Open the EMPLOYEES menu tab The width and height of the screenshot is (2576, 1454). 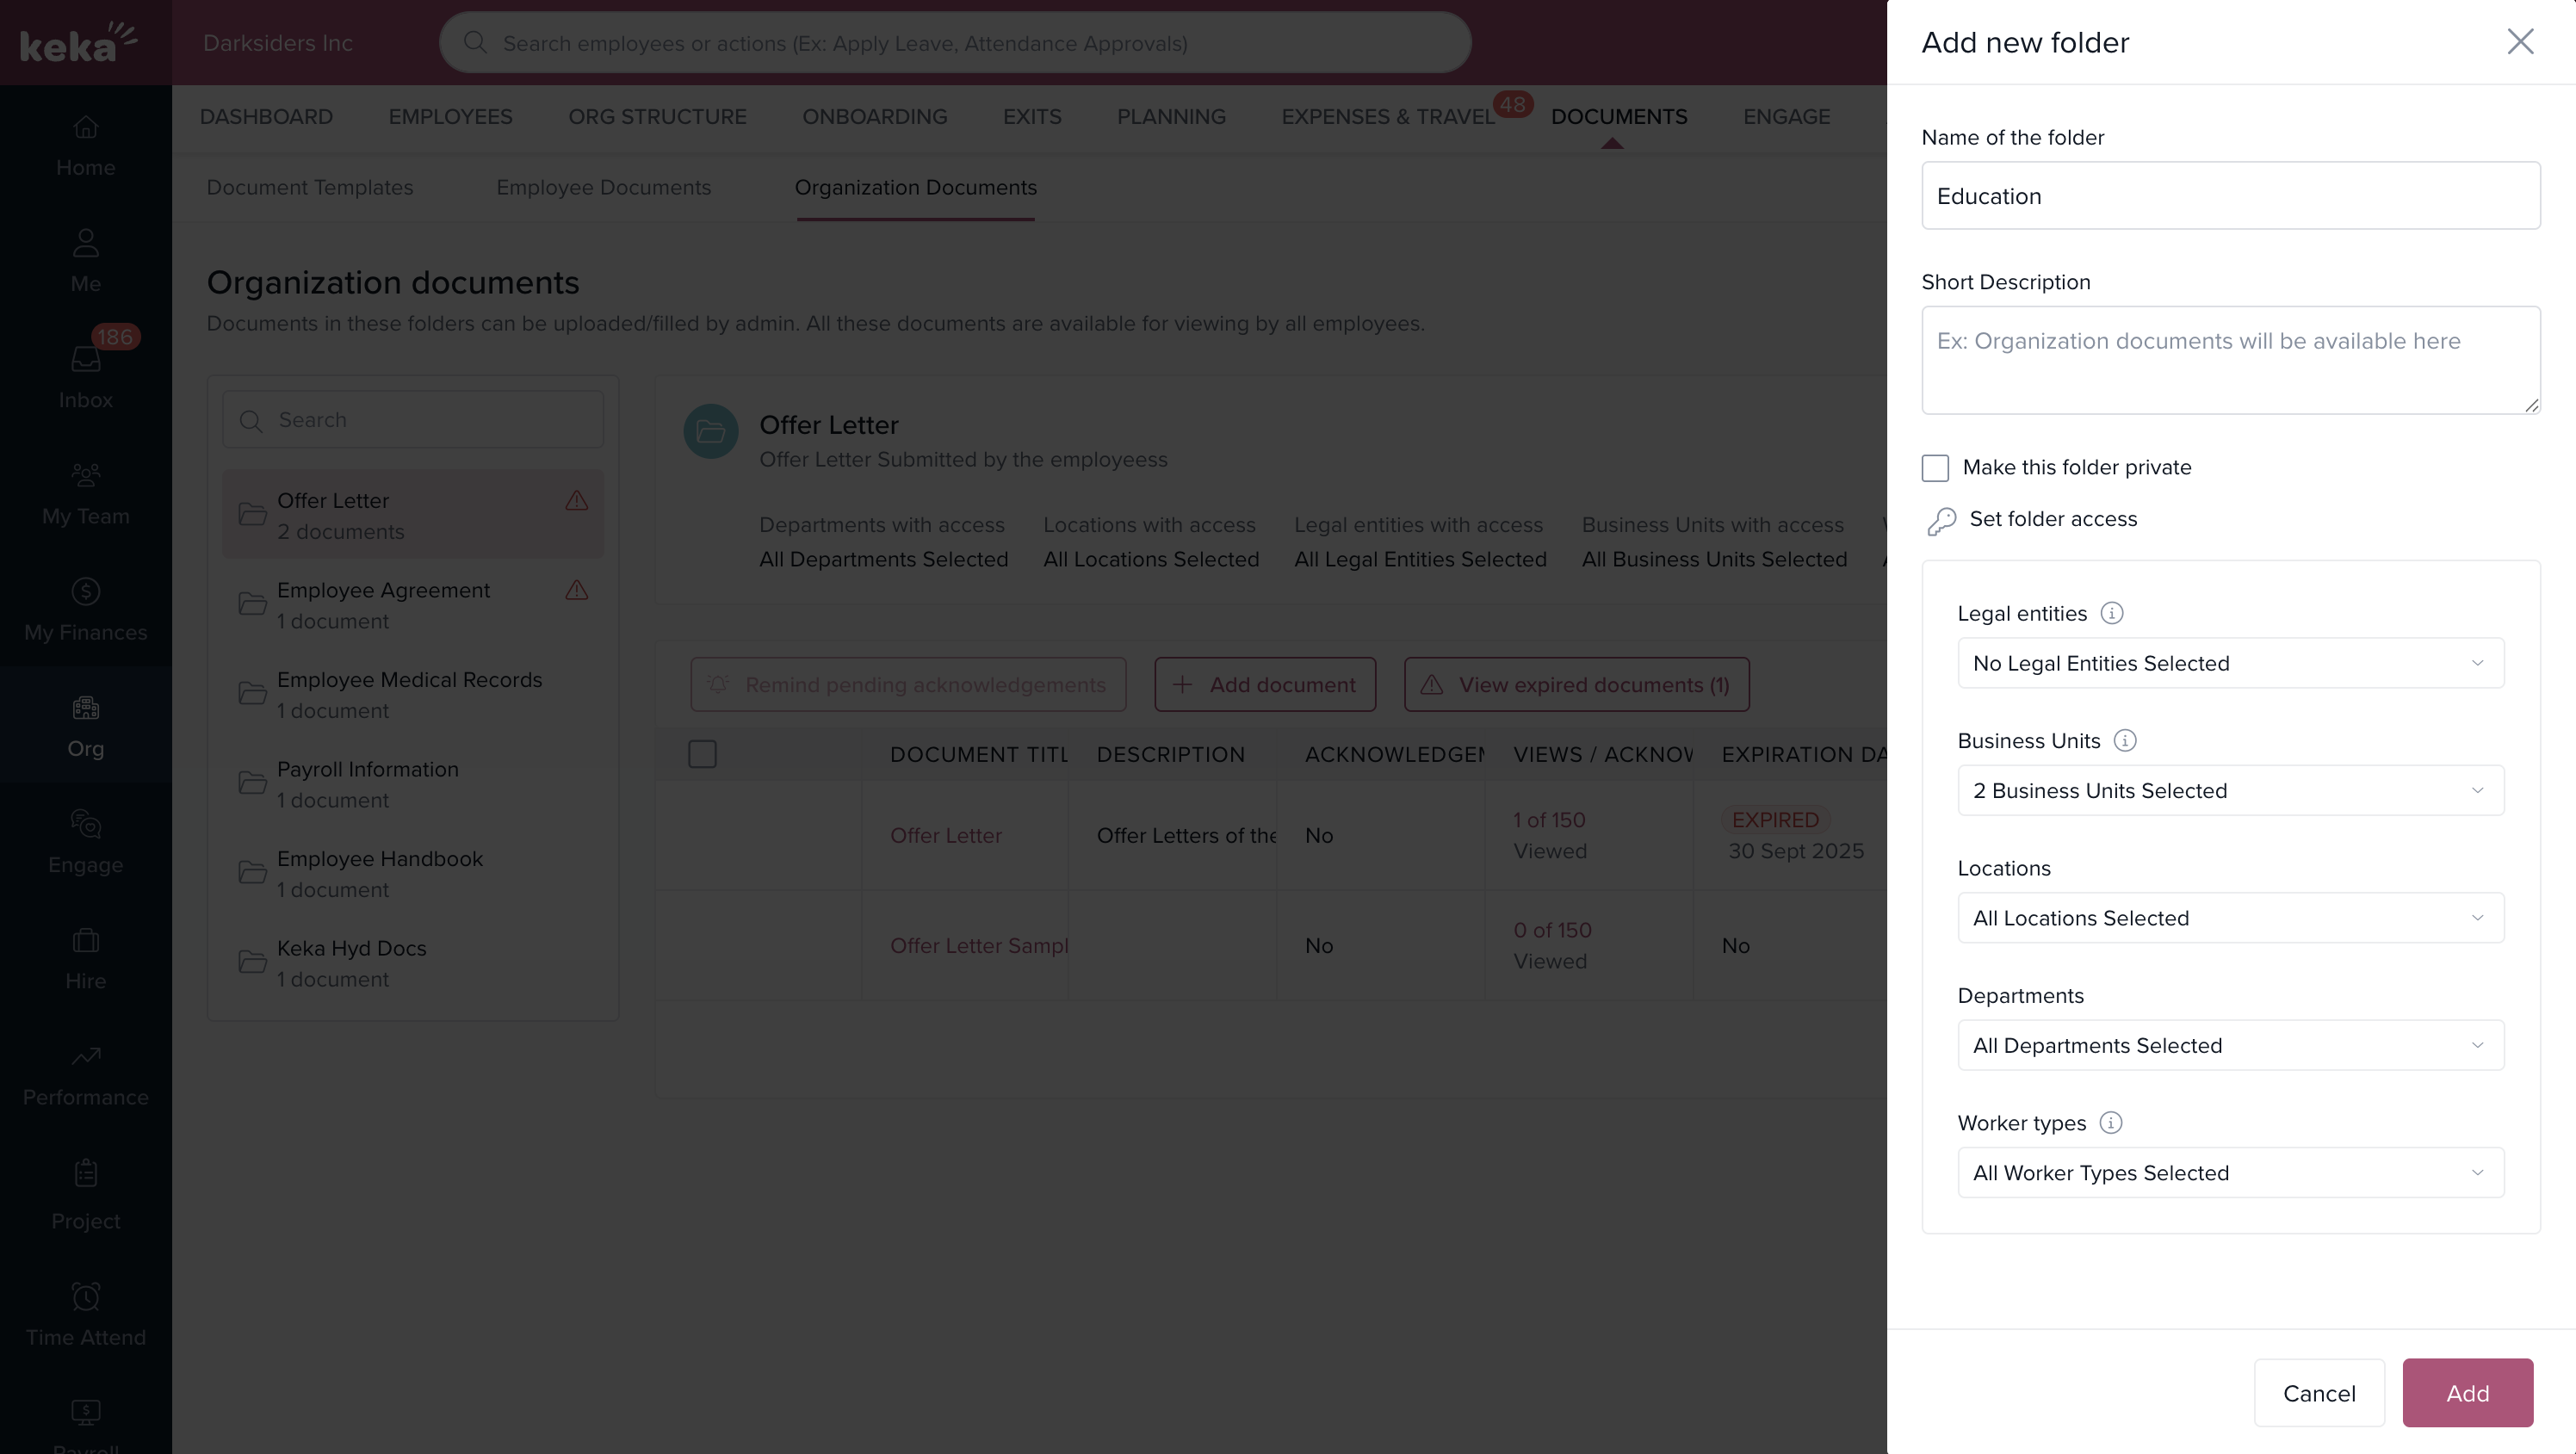click(x=450, y=117)
